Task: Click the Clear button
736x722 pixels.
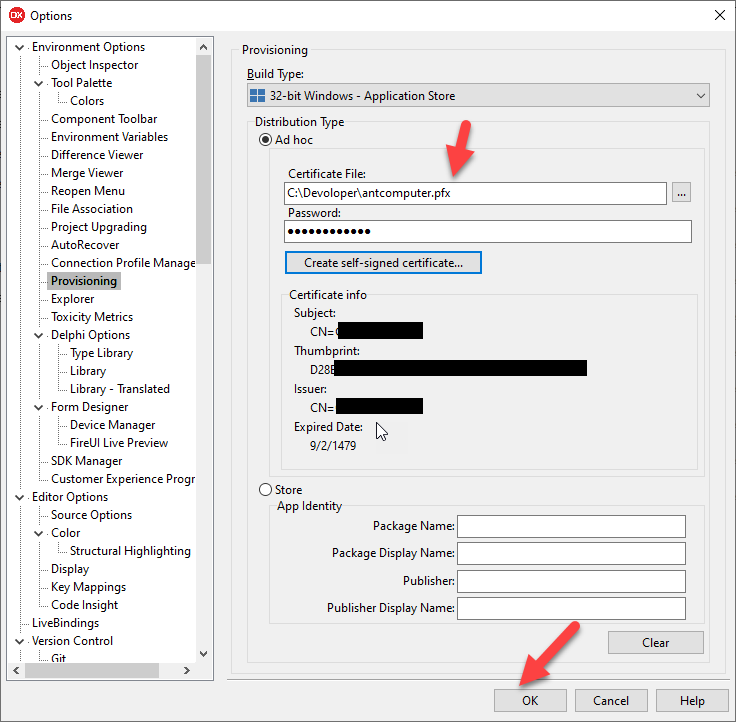Action: click(655, 643)
